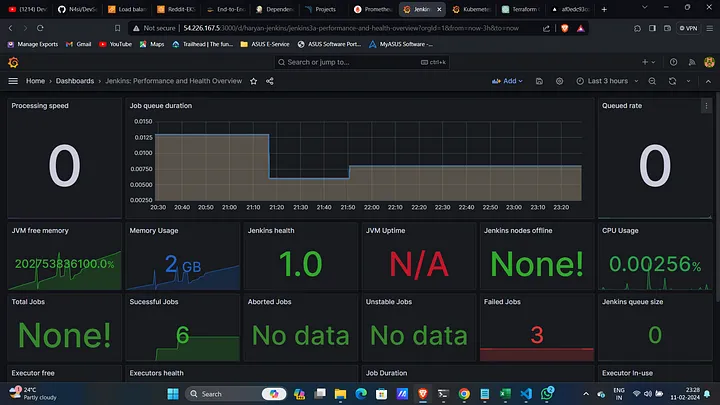Go to Home breadcrumb link
Image resolution: width=720 pixels, height=405 pixels.
[x=35, y=81]
